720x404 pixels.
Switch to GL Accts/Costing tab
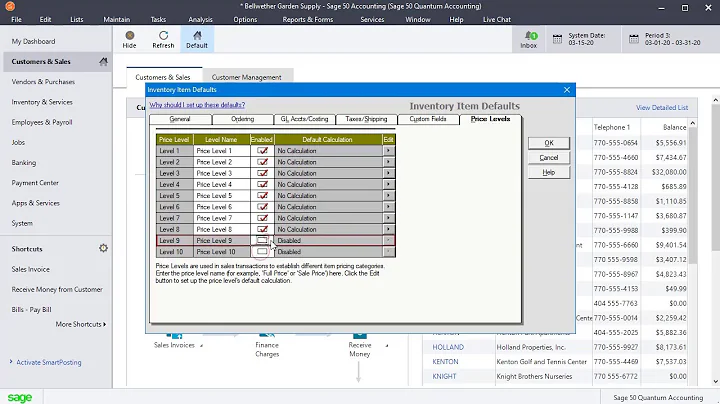click(304, 119)
